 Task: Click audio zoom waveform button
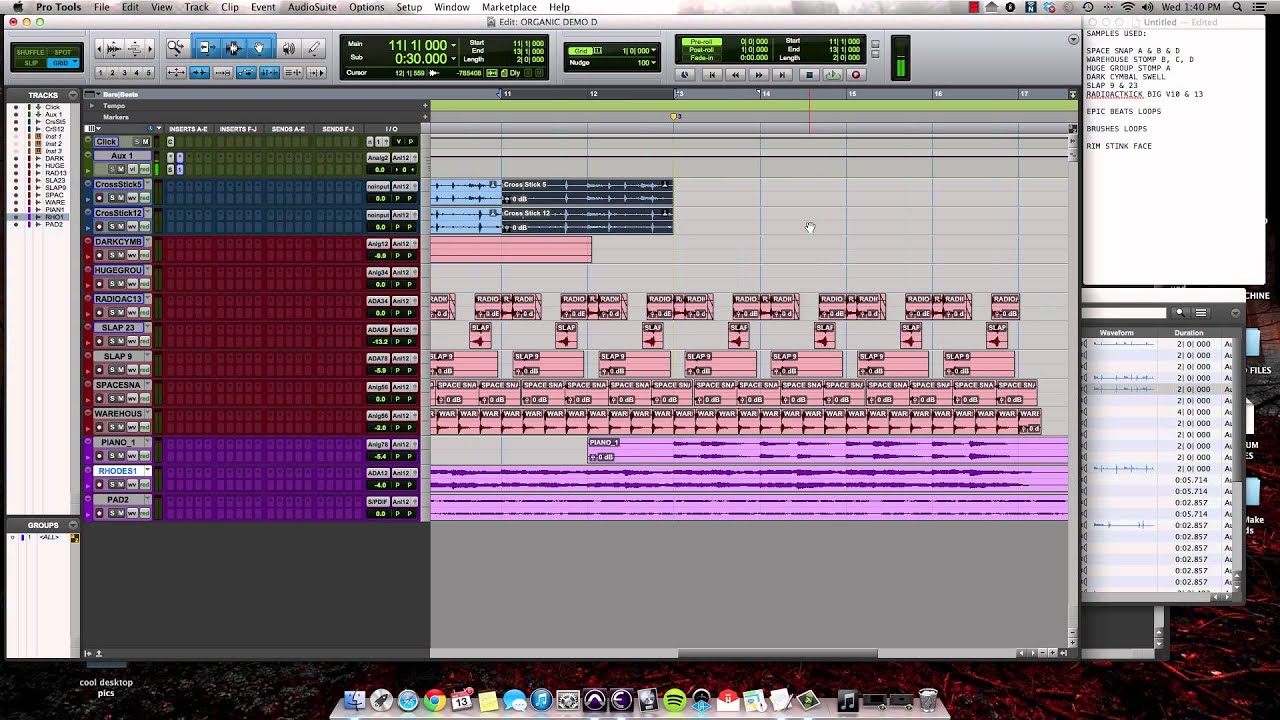click(x=113, y=48)
